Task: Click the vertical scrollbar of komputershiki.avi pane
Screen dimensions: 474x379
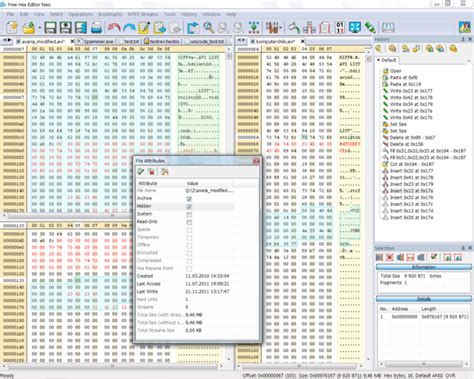Action: 368,207
